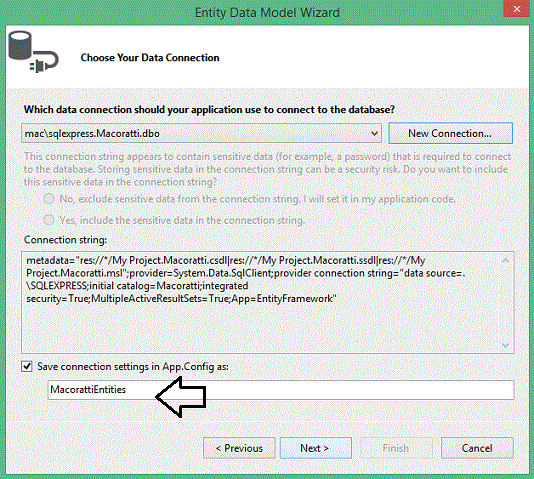The height and width of the screenshot is (479, 534).
Task: Click the Entity Data Model Wizard title bar
Action: pyautogui.click(x=267, y=13)
